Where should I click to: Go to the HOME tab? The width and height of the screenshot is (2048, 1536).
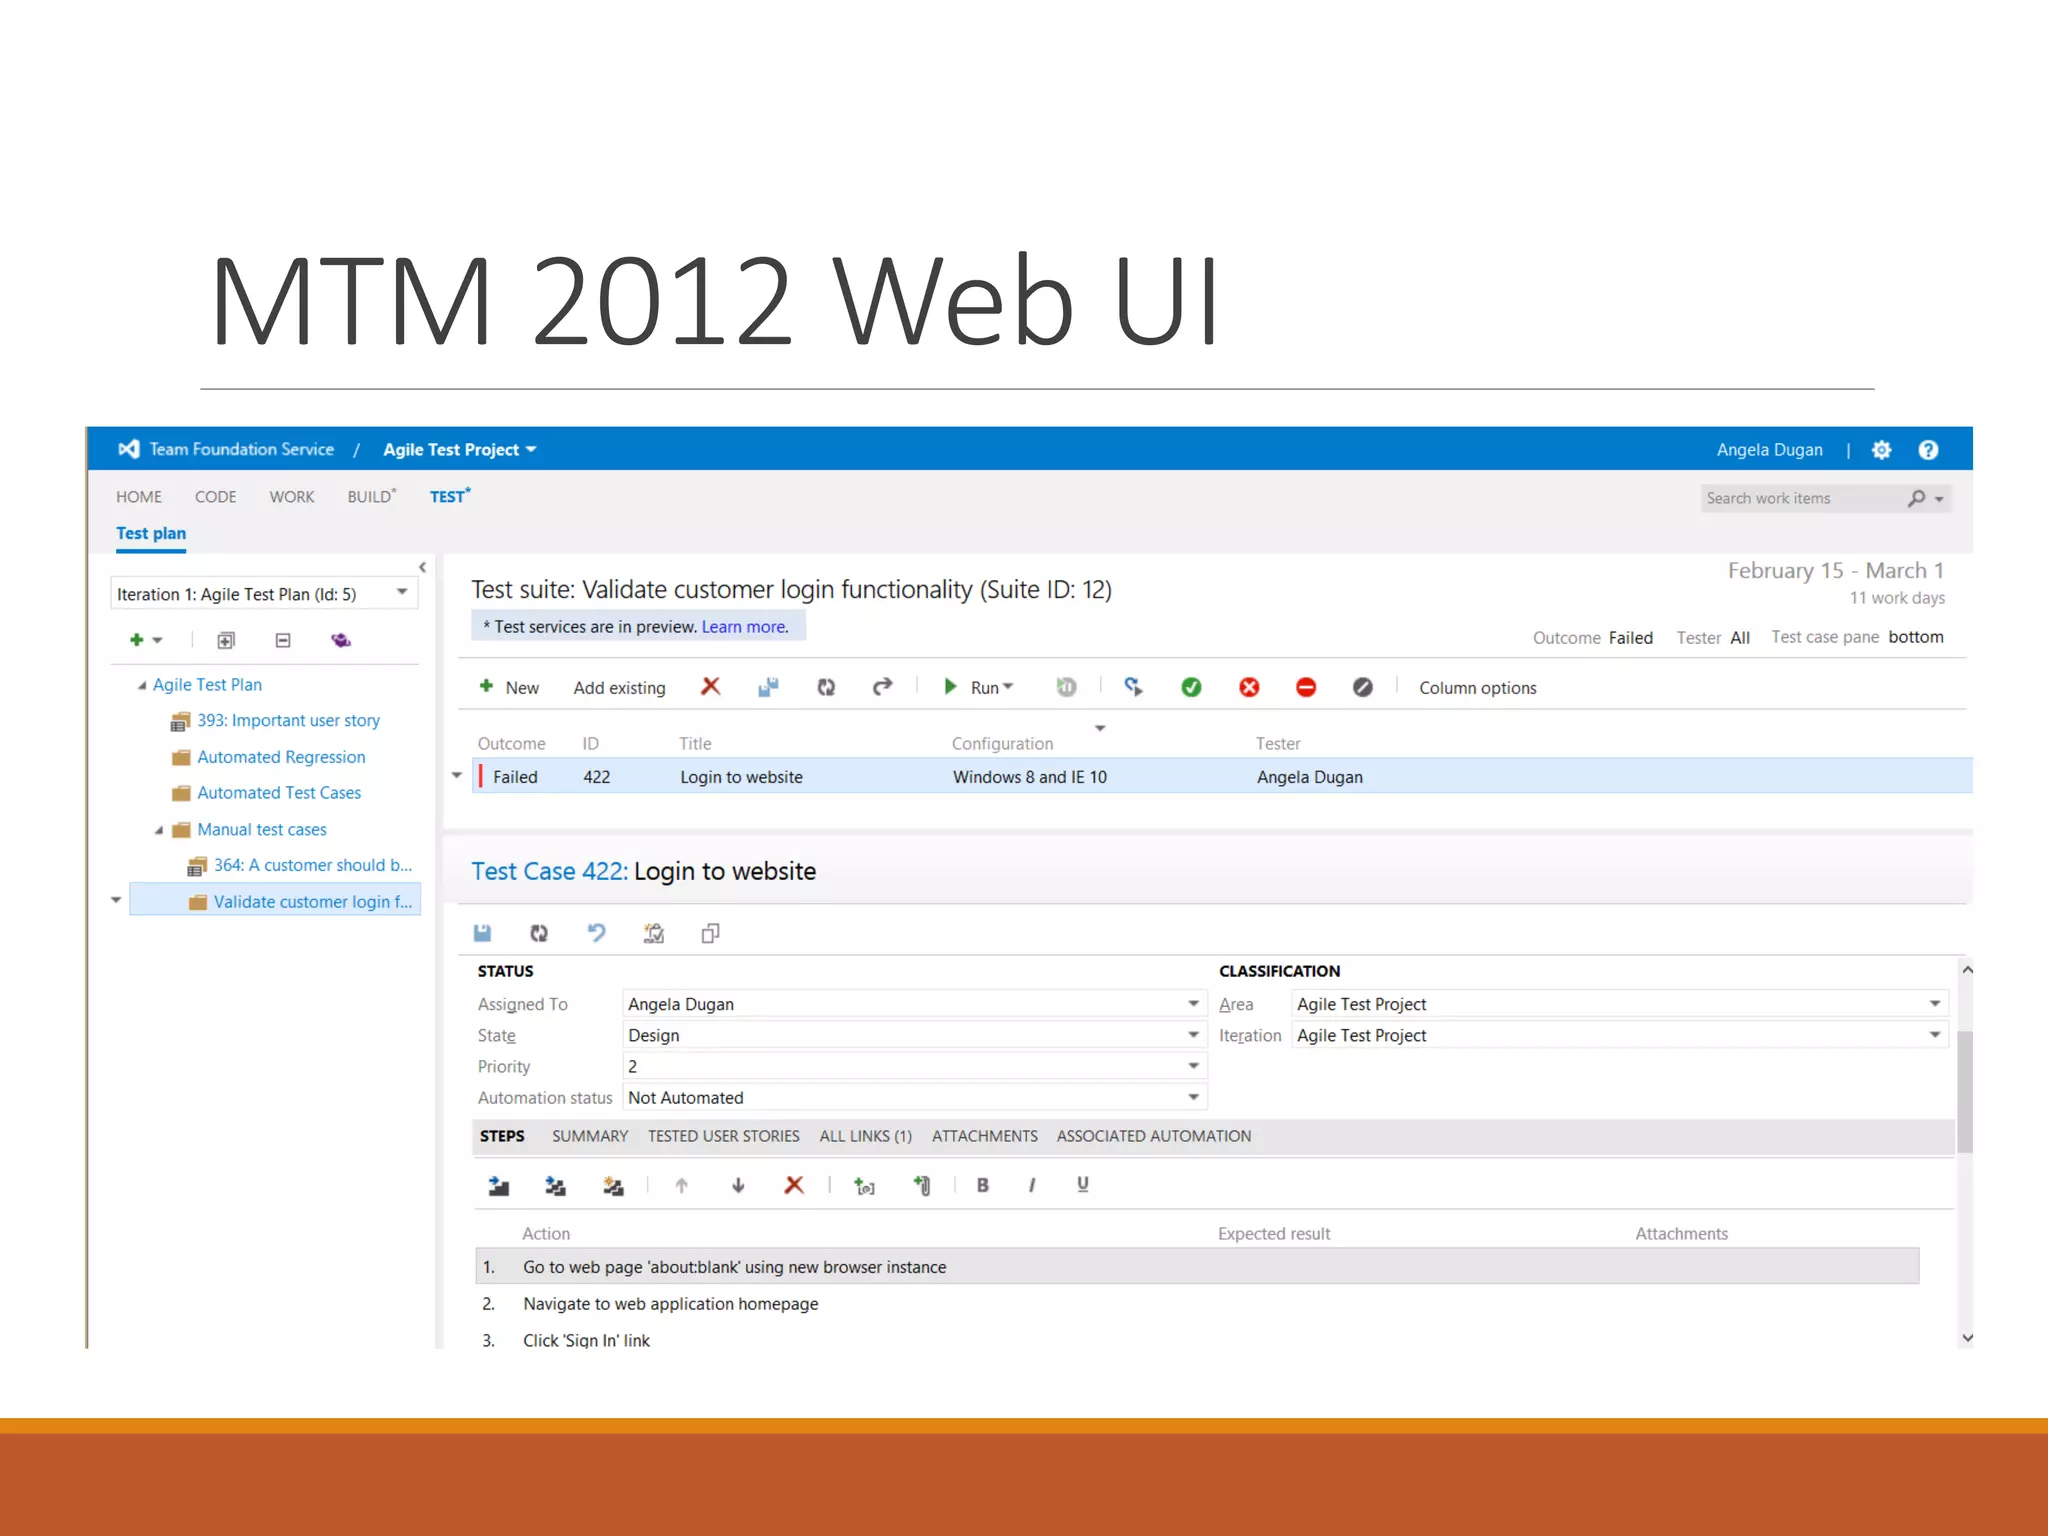click(139, 497)
